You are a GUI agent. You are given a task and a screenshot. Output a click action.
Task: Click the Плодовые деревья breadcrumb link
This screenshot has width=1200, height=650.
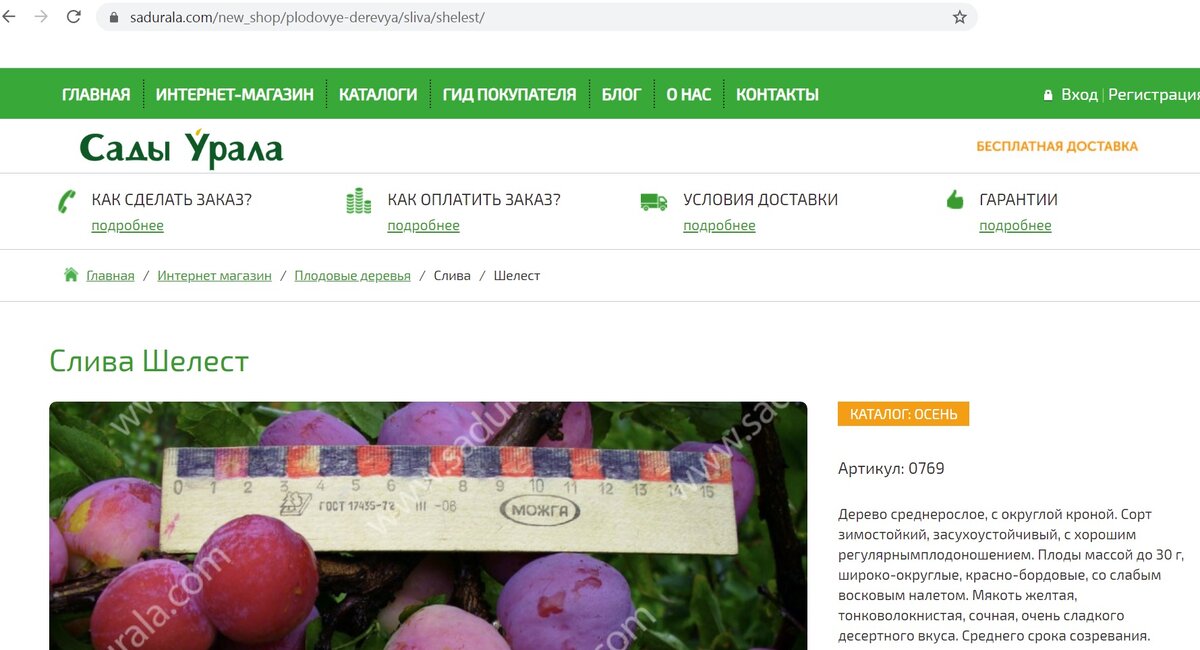coord(352,276)
